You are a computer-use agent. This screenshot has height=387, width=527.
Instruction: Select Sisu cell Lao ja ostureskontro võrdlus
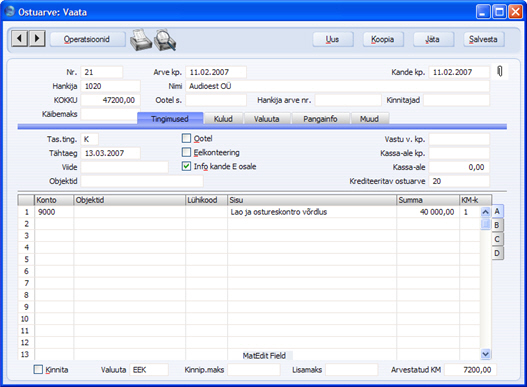[x=312, y=212]
